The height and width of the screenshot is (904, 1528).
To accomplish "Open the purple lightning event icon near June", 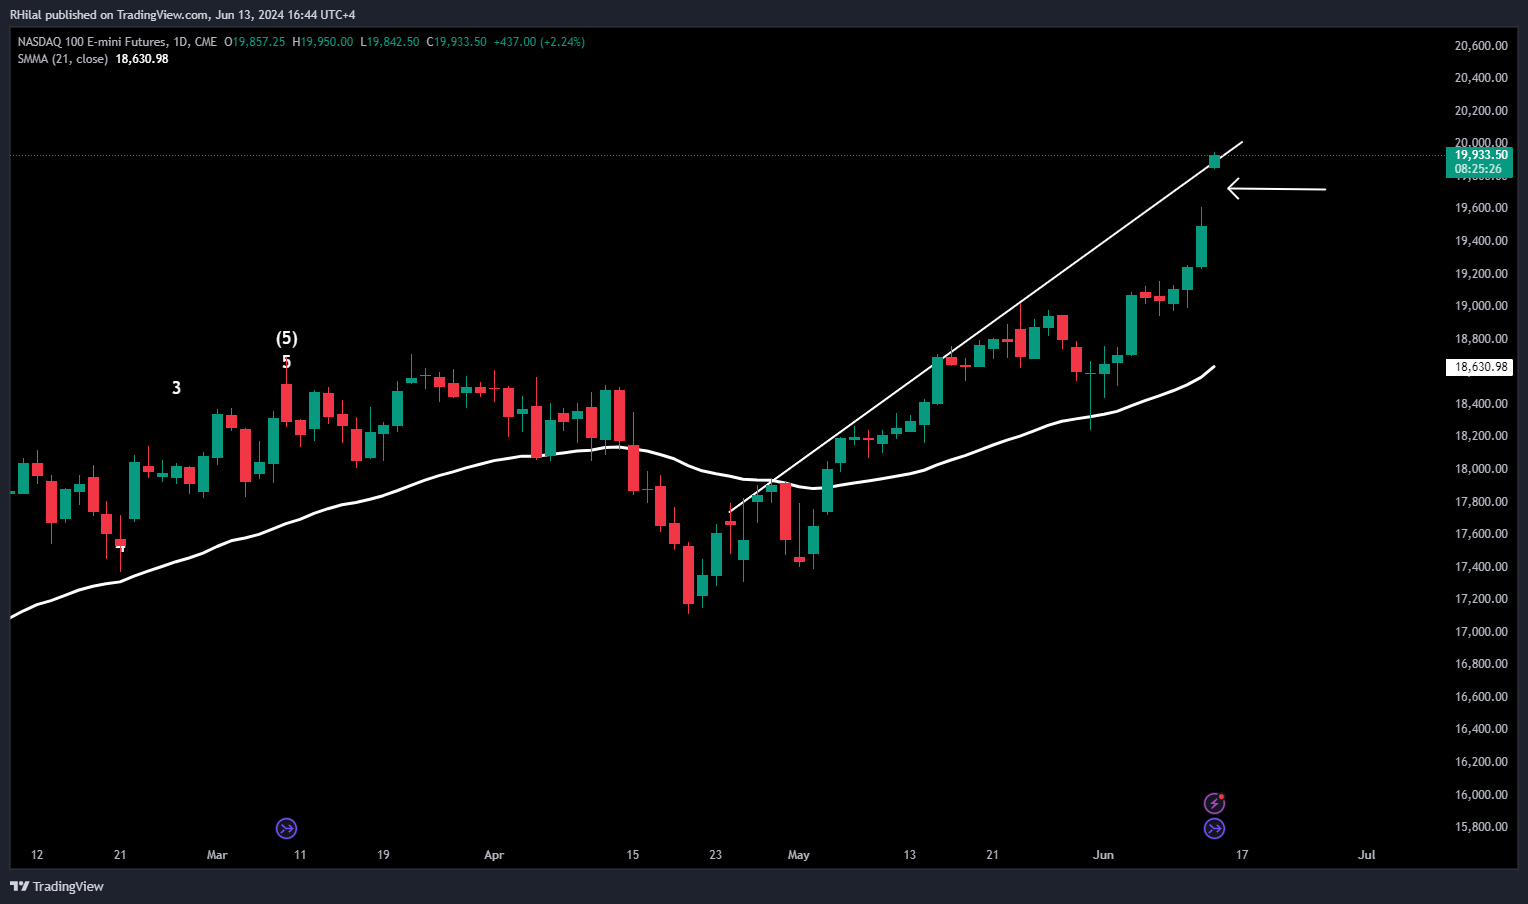I will (1214, 803).
